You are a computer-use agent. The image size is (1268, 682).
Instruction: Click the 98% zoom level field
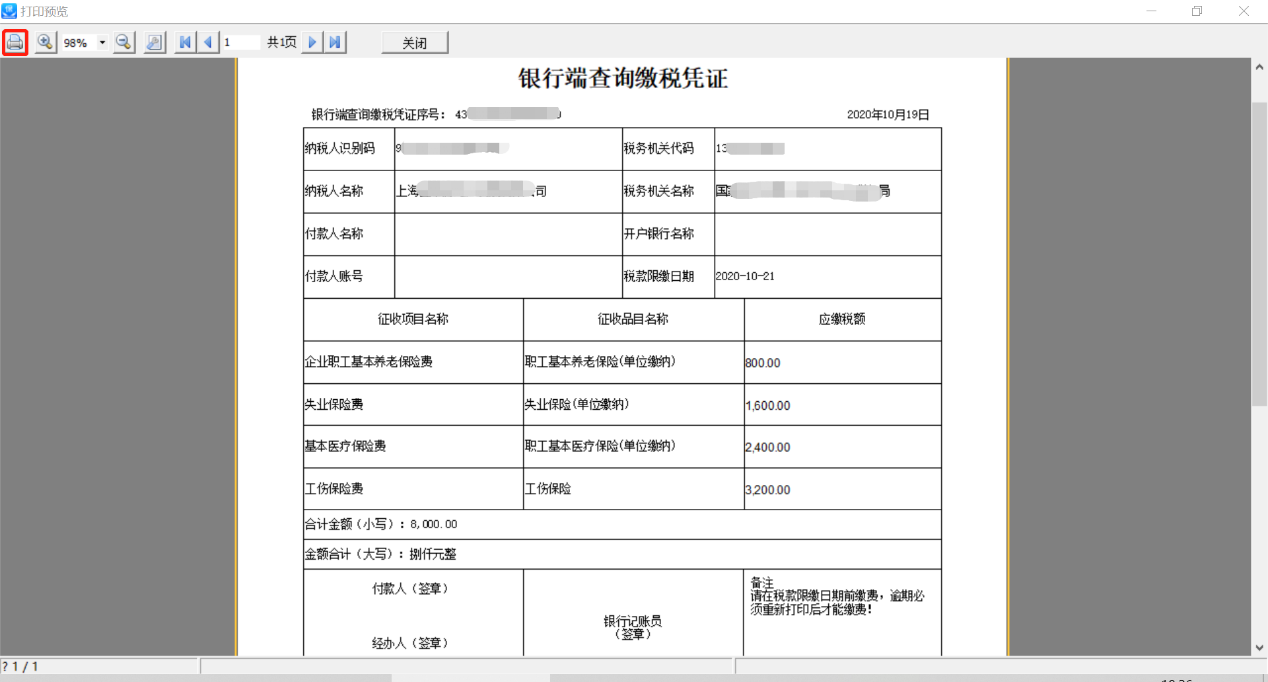coord(77,43)
